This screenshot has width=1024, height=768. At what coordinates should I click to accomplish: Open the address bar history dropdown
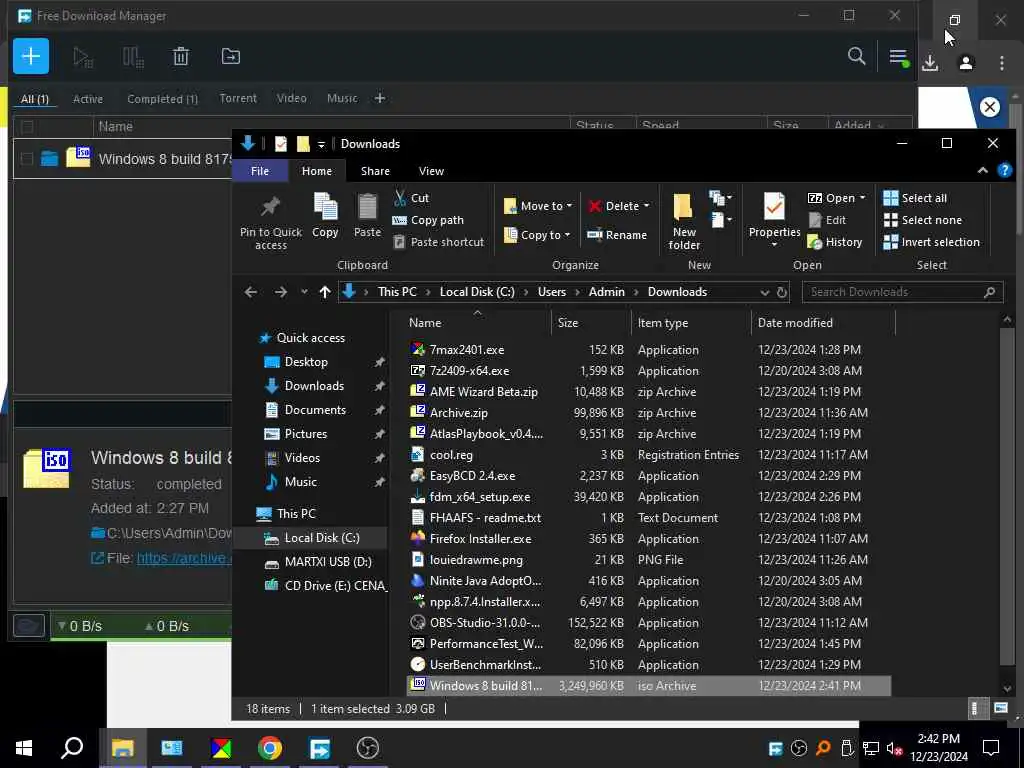pos(765,293)
